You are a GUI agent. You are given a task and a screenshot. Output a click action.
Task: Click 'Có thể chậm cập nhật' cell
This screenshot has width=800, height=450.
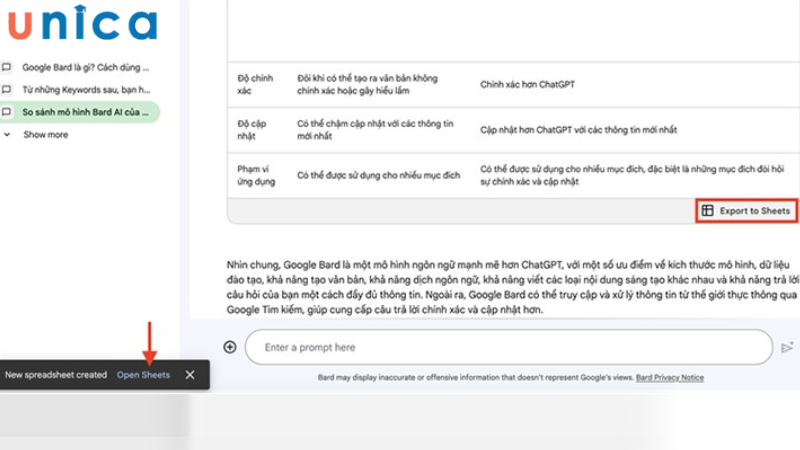(375, 130)
